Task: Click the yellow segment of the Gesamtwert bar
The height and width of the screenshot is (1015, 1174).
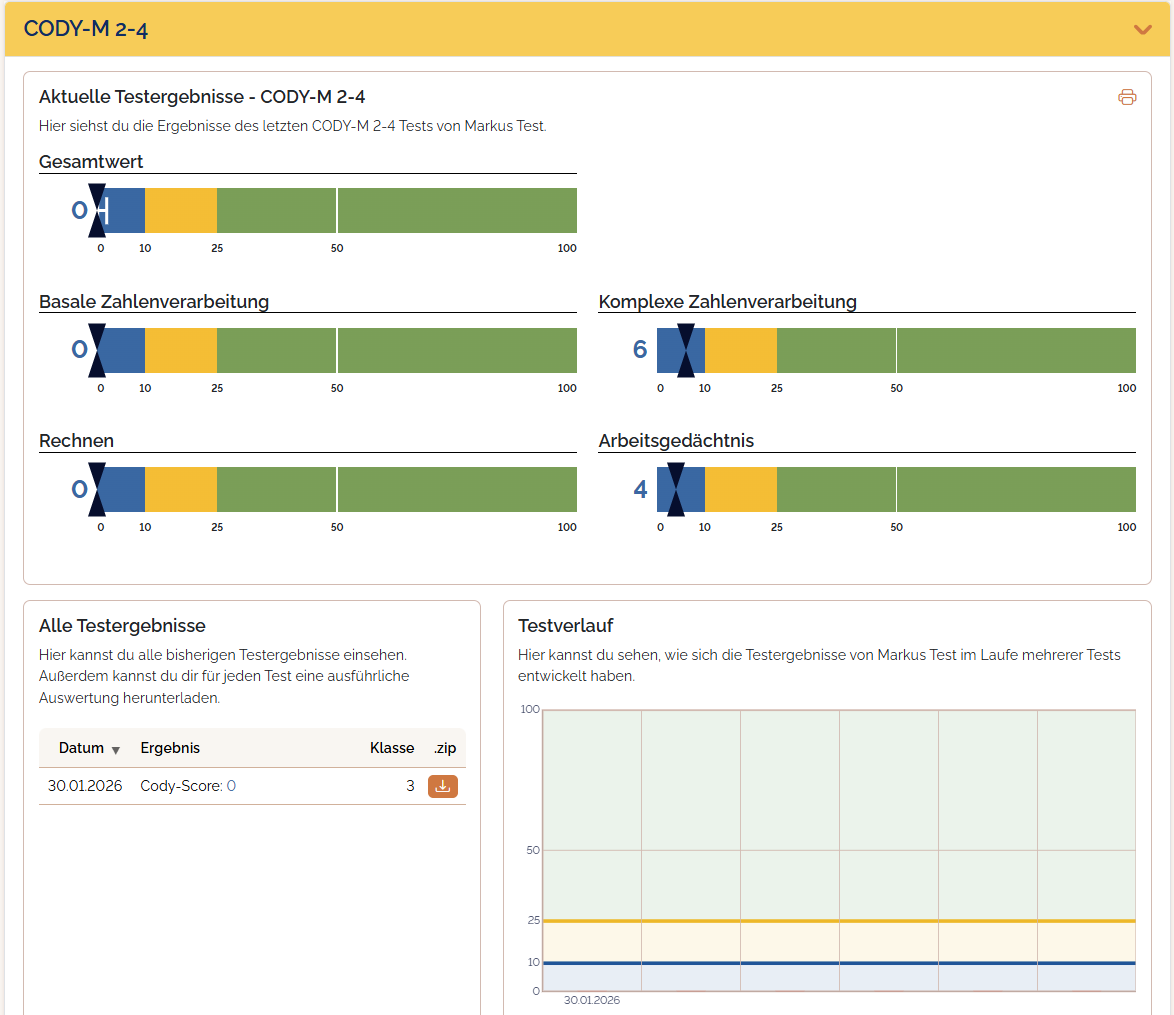Action: tap(181, 210)
